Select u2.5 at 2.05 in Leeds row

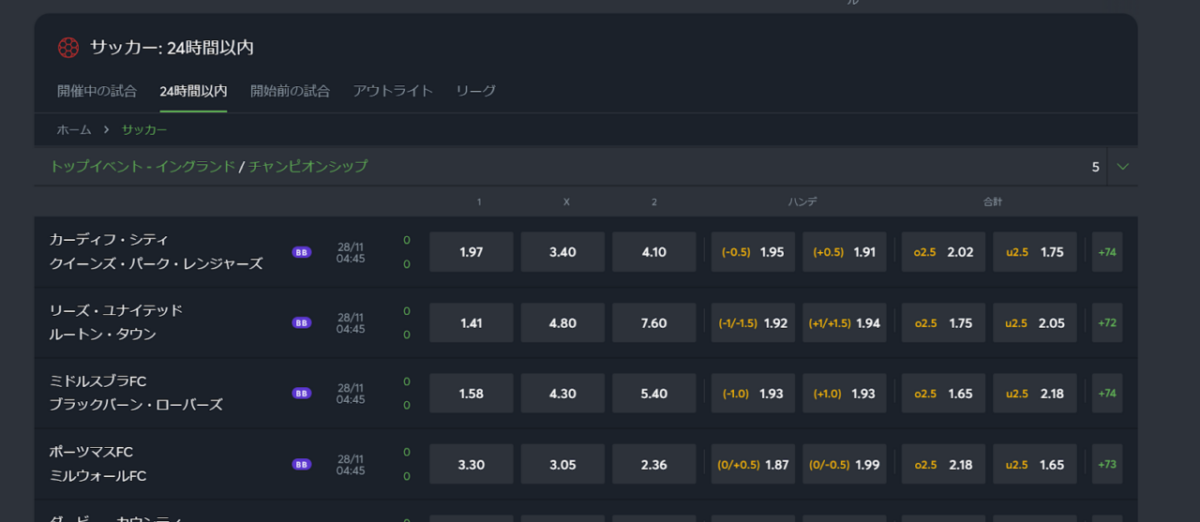(1035, 323)
